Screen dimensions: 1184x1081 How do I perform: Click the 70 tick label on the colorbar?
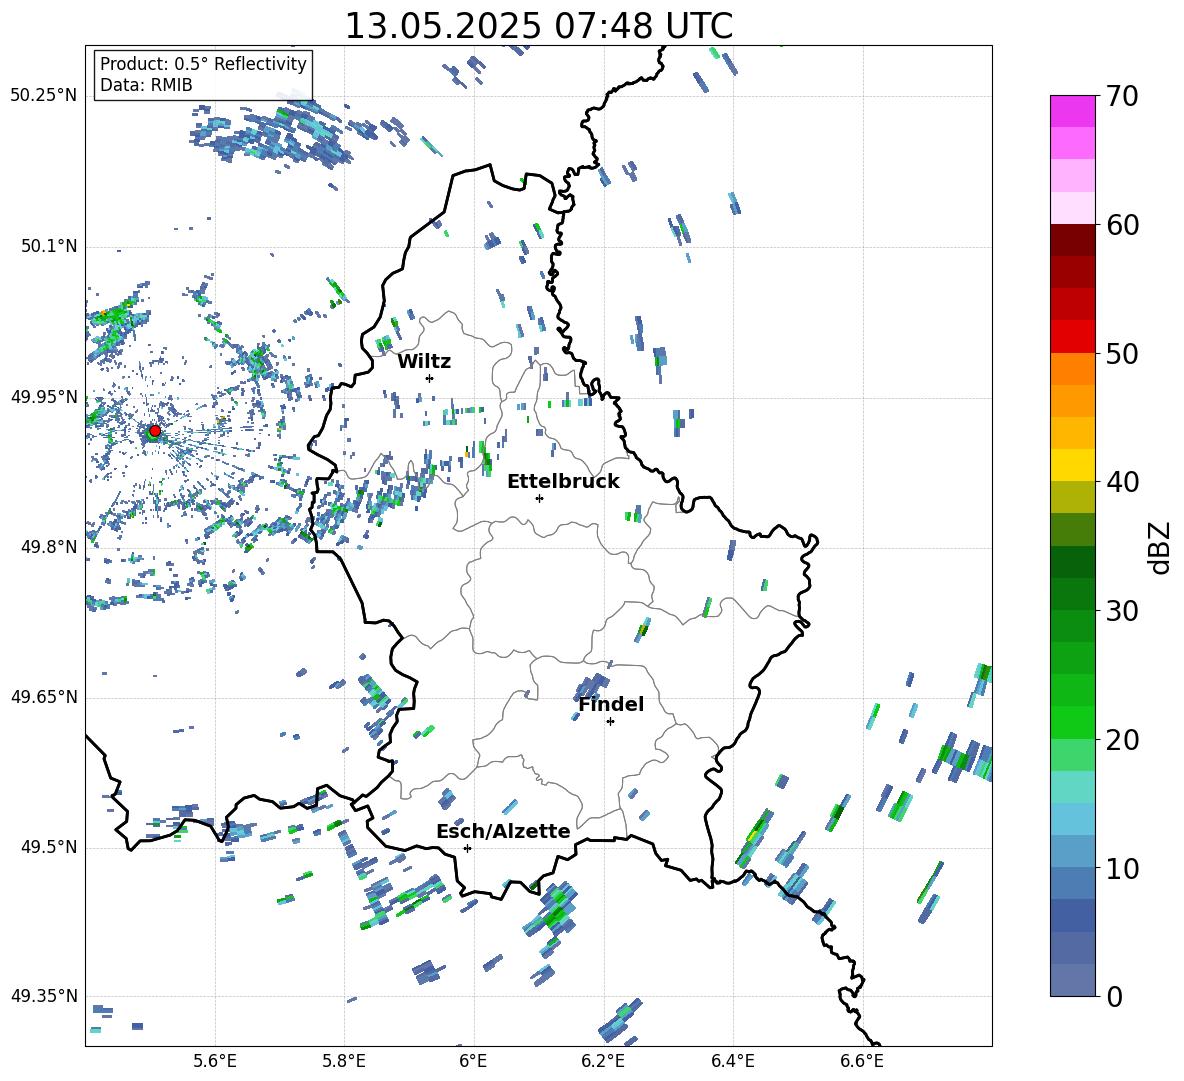(x=1122, y=96)
